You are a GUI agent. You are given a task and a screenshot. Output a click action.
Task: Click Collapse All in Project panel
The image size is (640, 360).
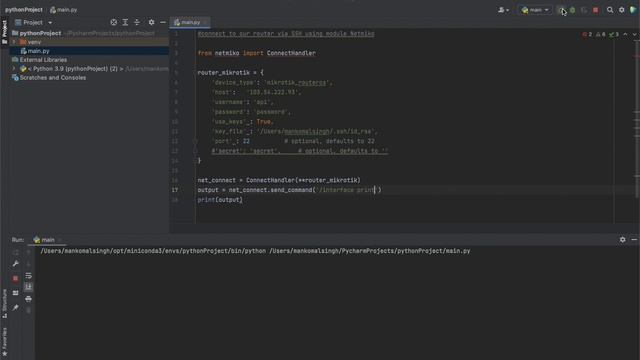tap(137, 22)
